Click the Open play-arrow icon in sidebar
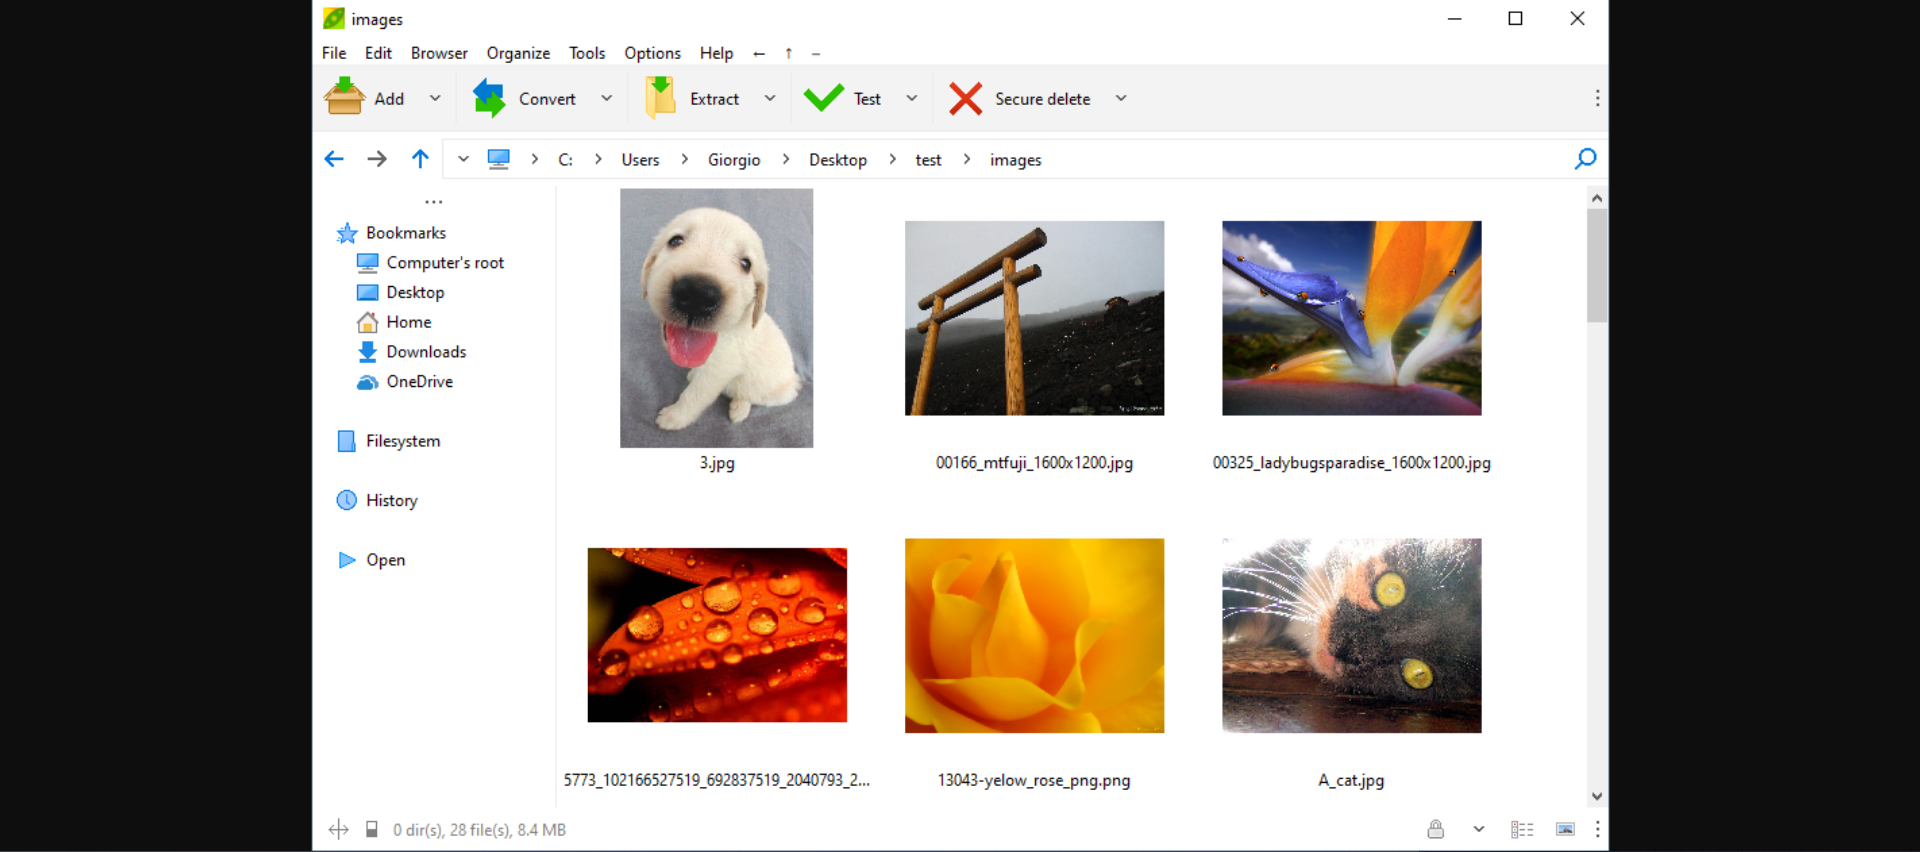The height and width of the screenshot is (852, 1920). click(x=347, y=560)
